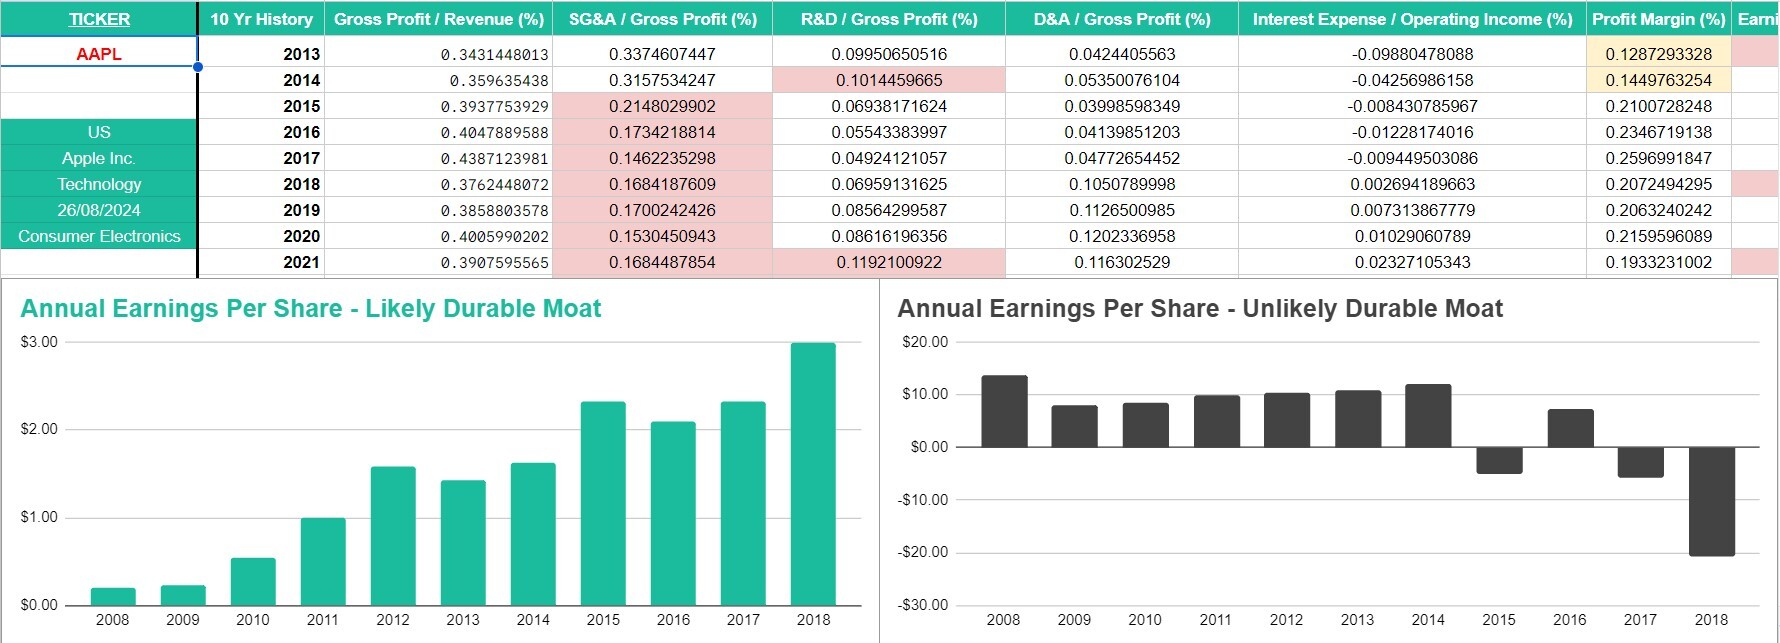Click Interest Expense / Operating Income (%) header
This screenshot has width=1780, height=643.
point(1412,19)
